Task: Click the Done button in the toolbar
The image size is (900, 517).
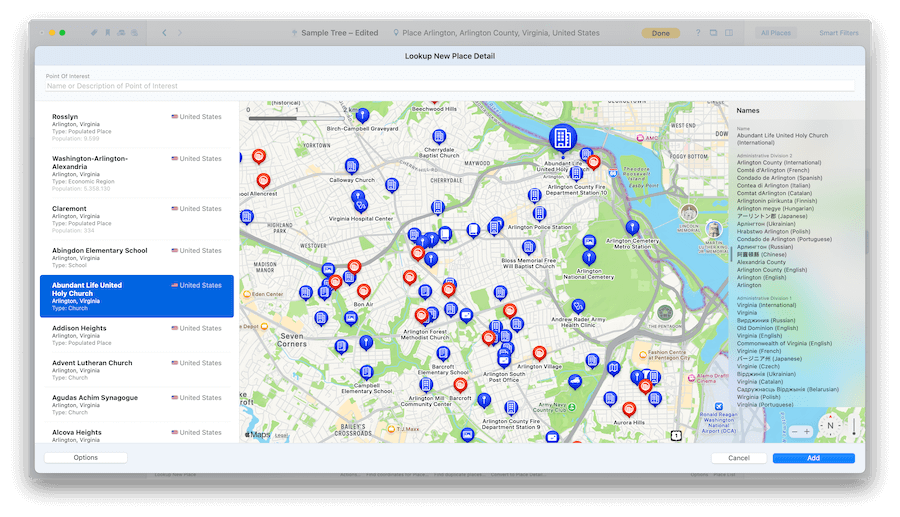Action: pyautogui.click(x=660, y=33)
